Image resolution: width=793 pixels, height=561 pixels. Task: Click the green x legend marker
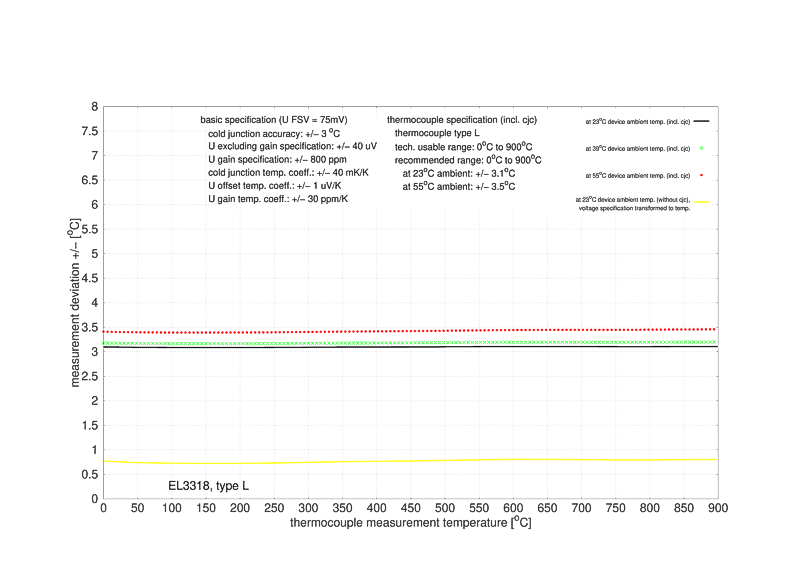tap(701, 148)
